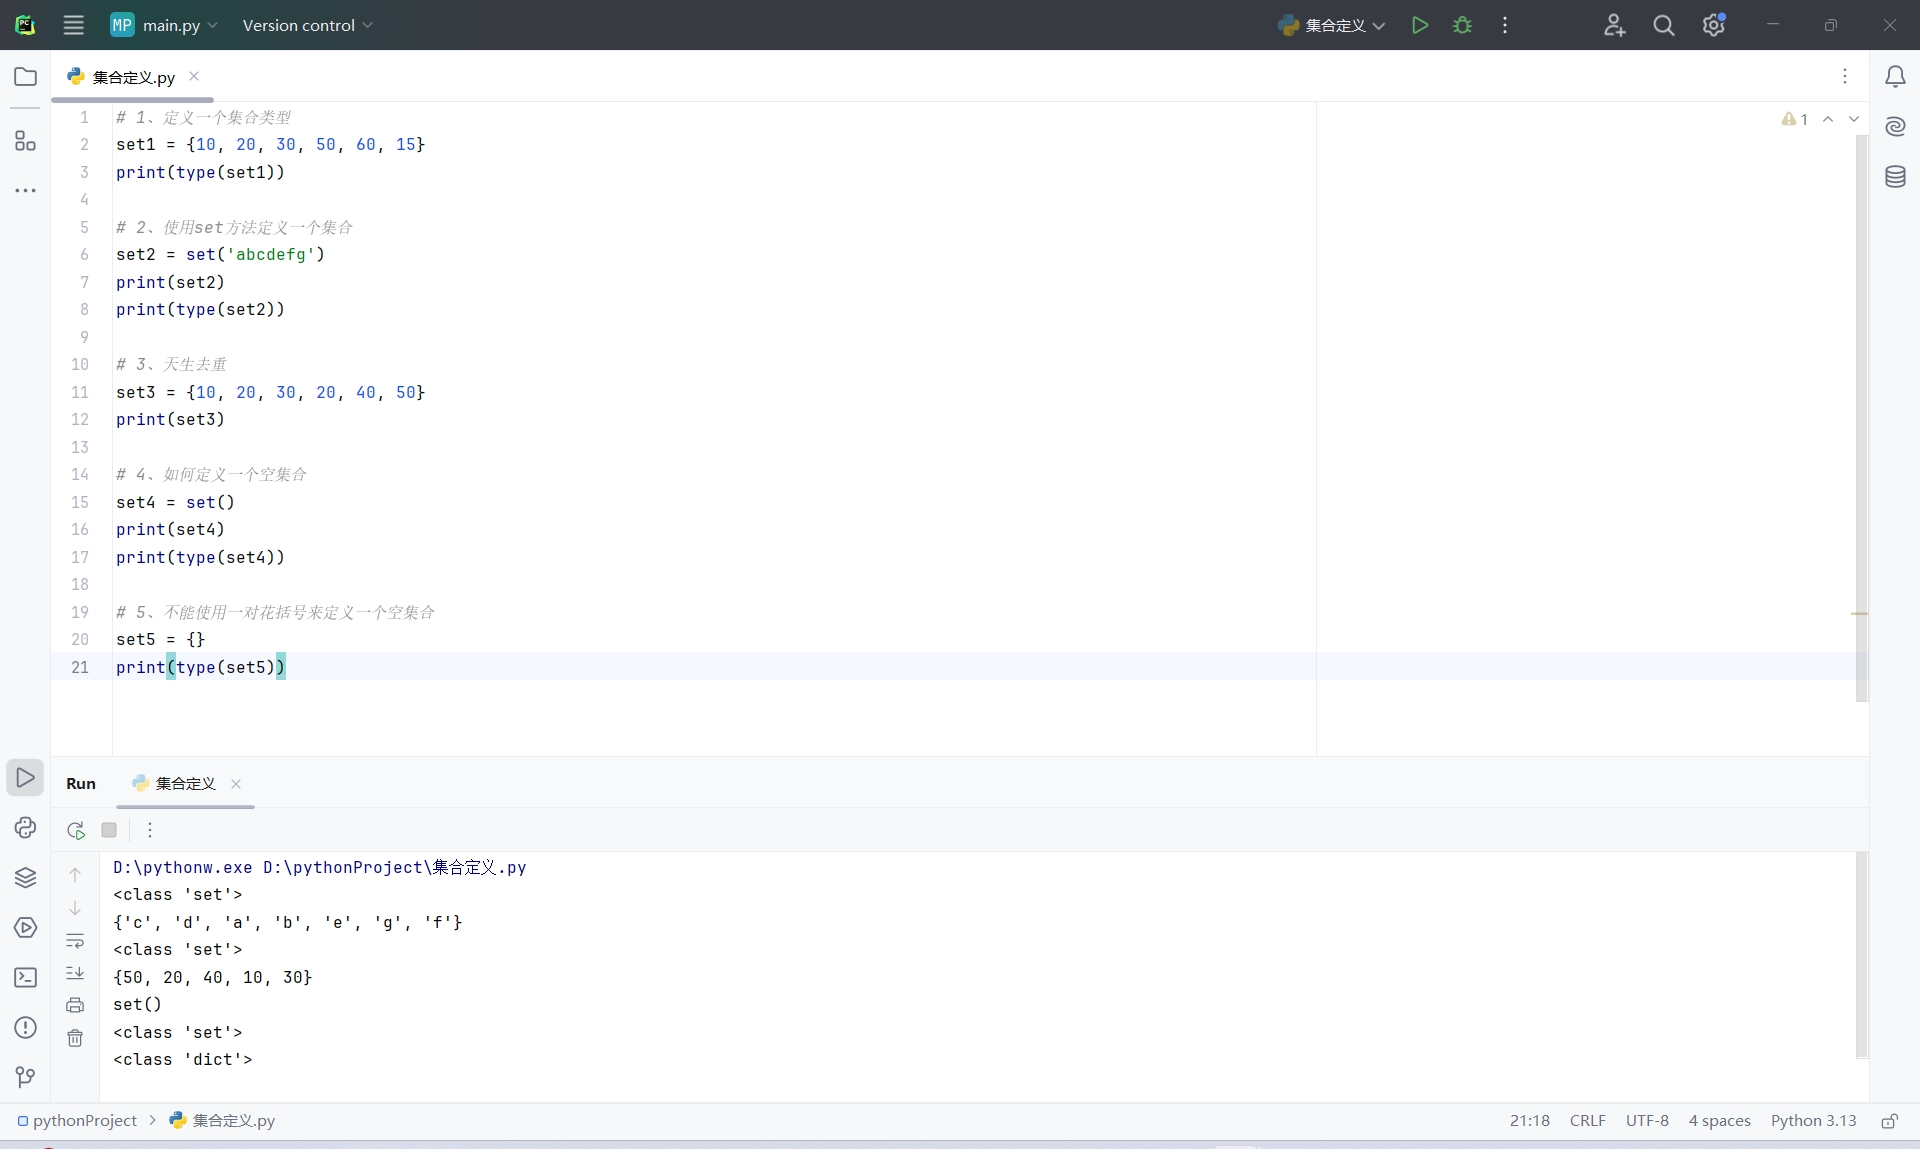
Task: Click the warning stripe mark on scrollbar
Action: click(x=1859, y=613)
